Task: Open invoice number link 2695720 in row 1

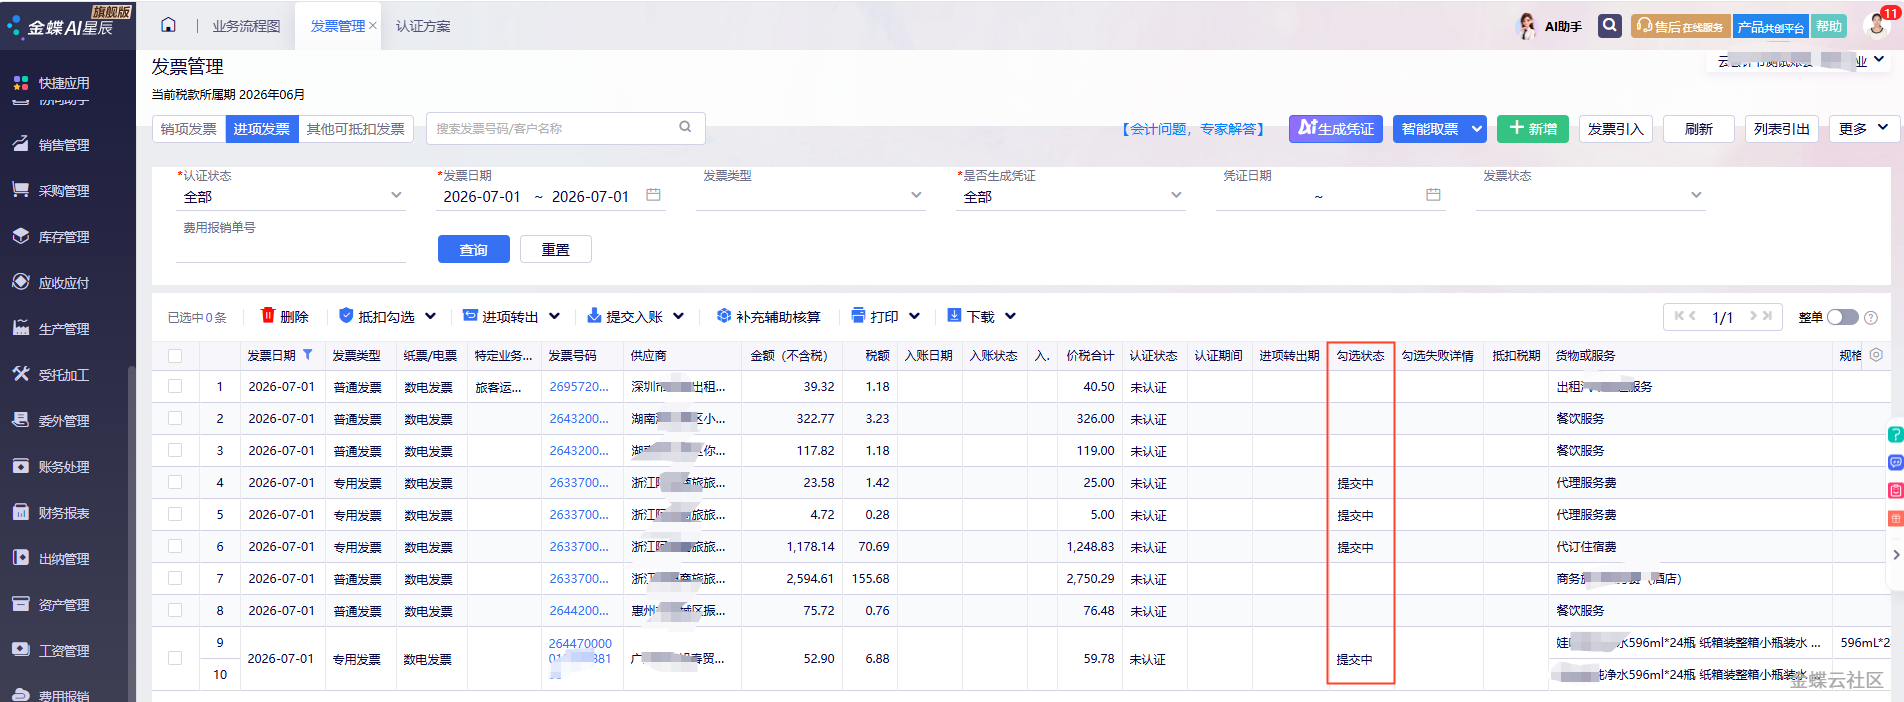Action: pos(579,386)
